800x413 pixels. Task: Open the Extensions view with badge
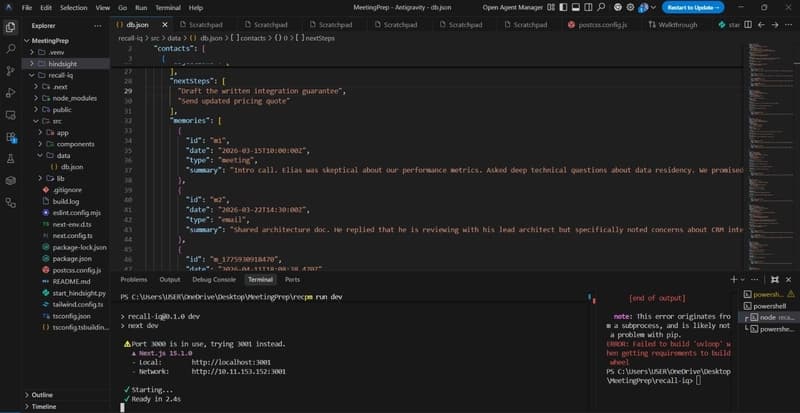[10, 137]
